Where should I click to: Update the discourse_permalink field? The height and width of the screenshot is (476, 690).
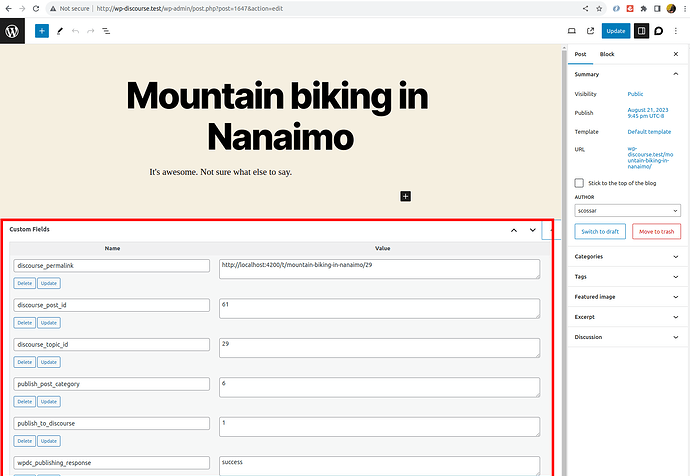[x=49, y=283]
